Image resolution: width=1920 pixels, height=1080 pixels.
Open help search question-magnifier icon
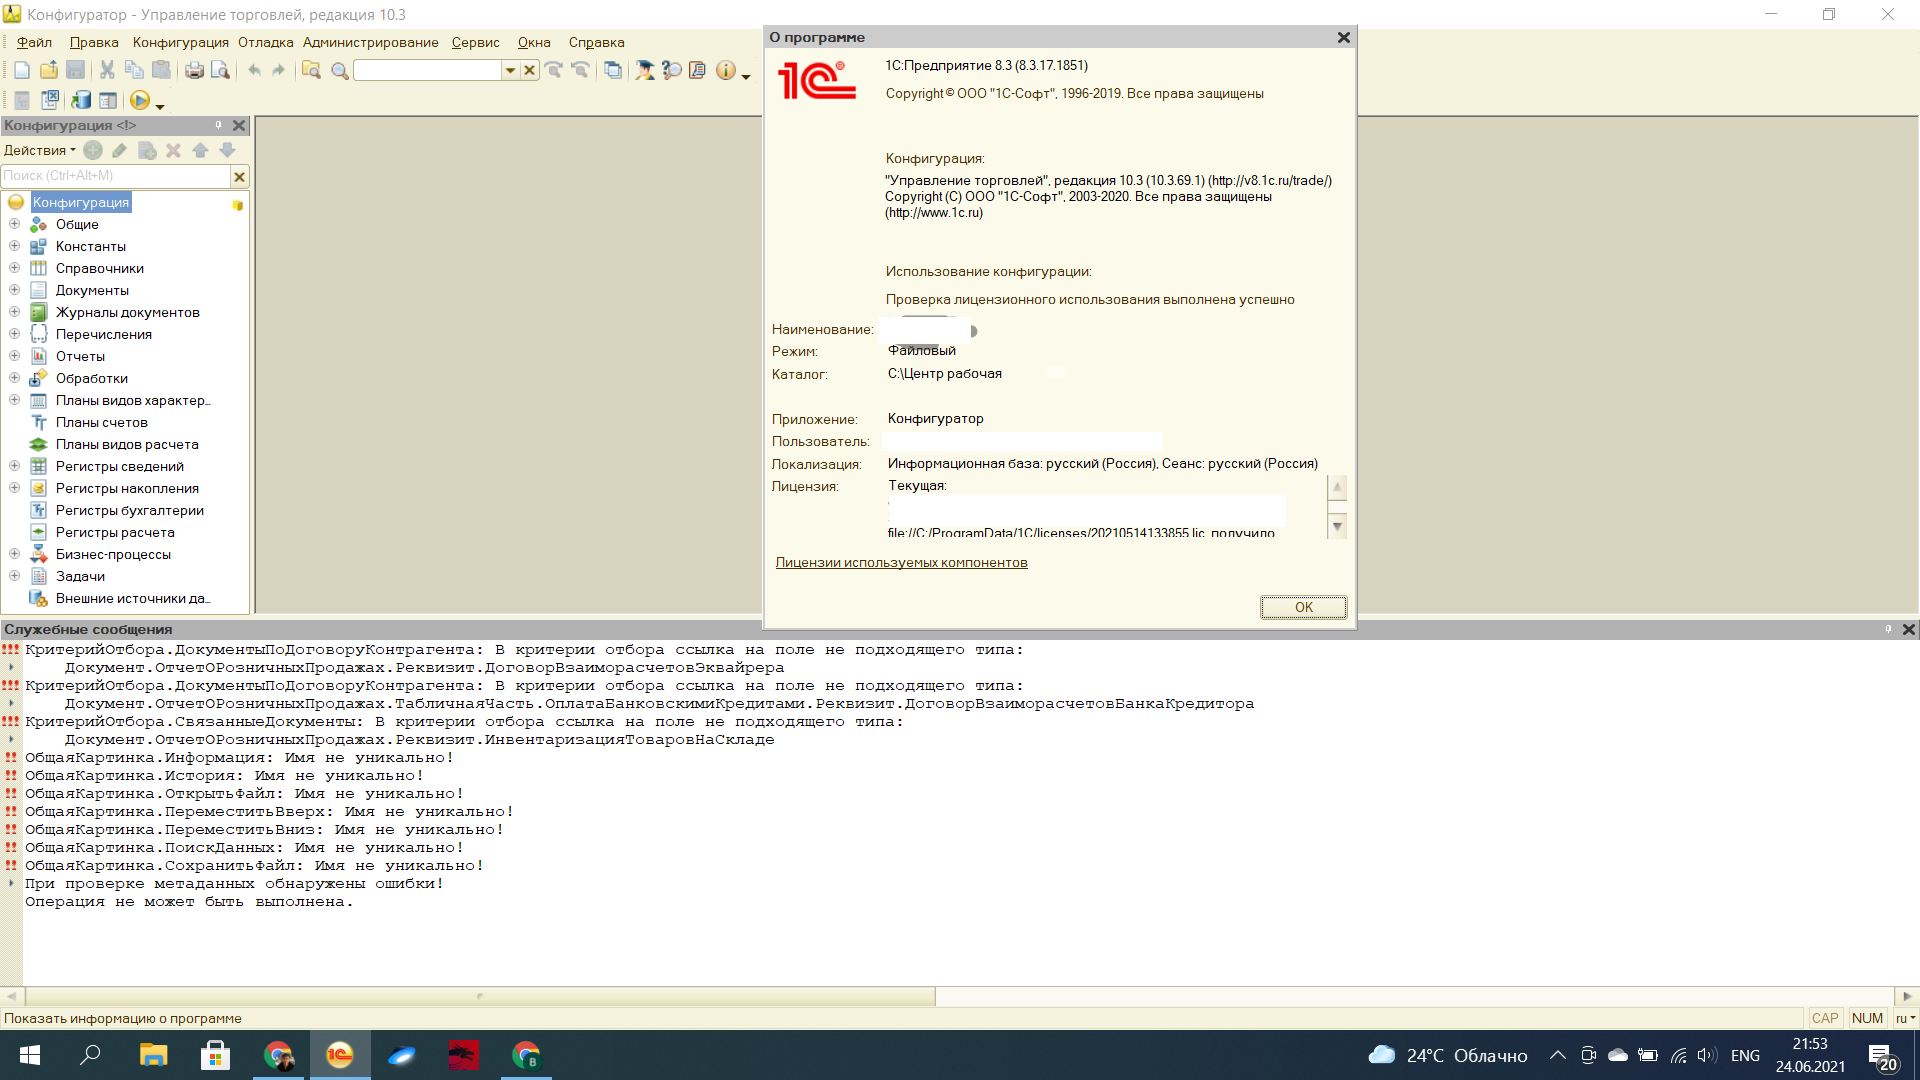coord(672,70)
